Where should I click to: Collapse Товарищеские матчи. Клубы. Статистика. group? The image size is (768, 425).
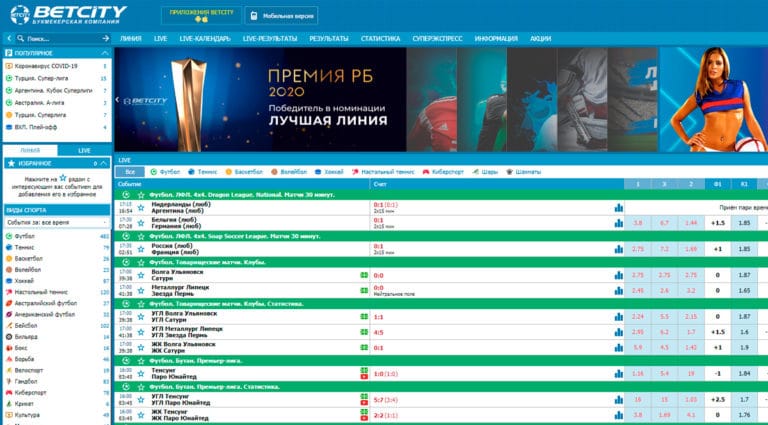coord(126,304)
